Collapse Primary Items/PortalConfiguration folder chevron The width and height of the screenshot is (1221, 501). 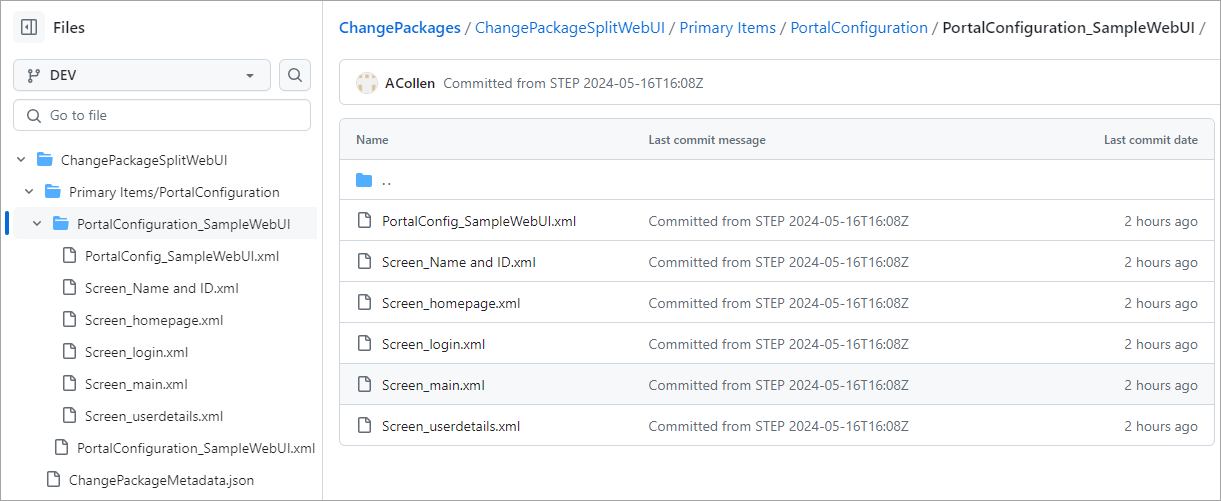[29, 192]
